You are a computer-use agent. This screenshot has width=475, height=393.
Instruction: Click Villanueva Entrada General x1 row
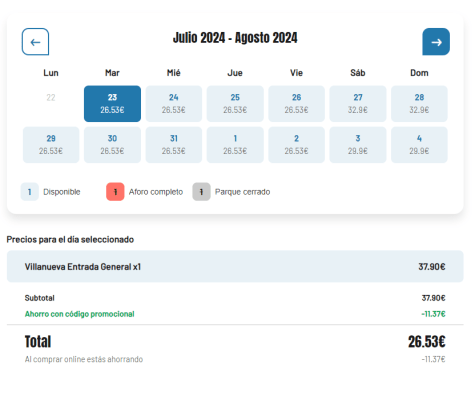pos(235,266)
